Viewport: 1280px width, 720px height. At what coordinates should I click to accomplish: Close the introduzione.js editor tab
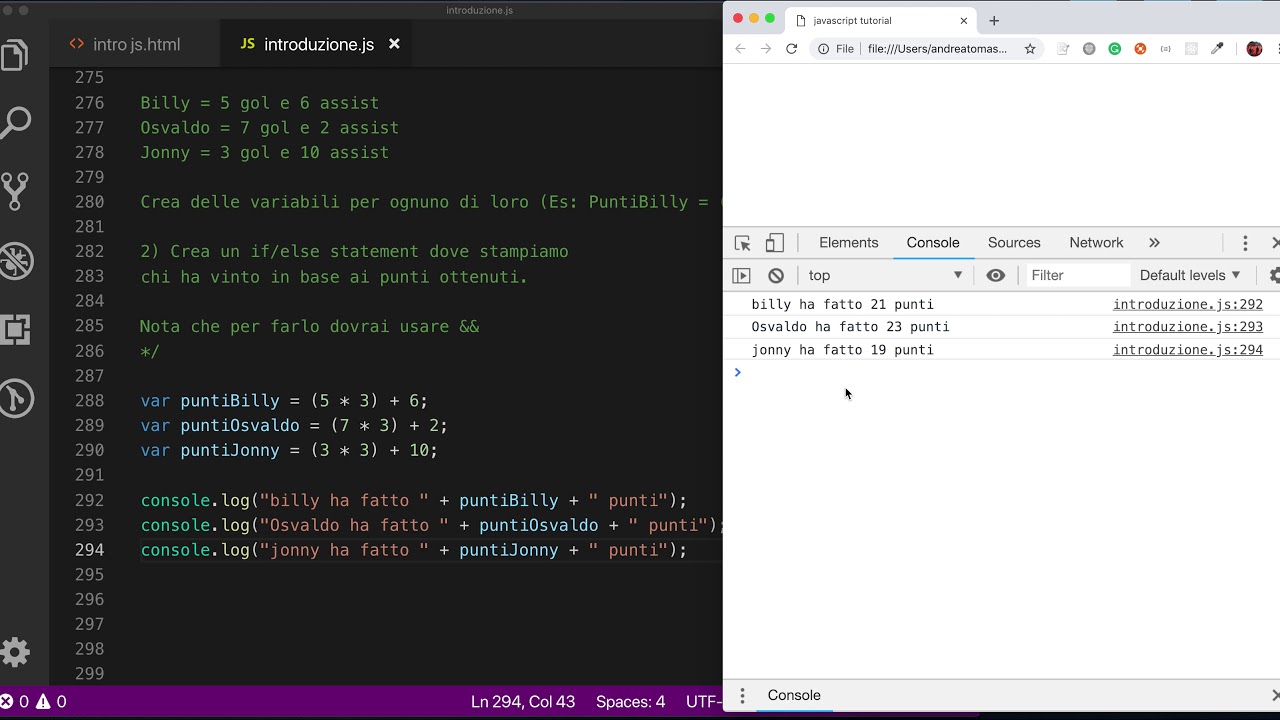394,44
